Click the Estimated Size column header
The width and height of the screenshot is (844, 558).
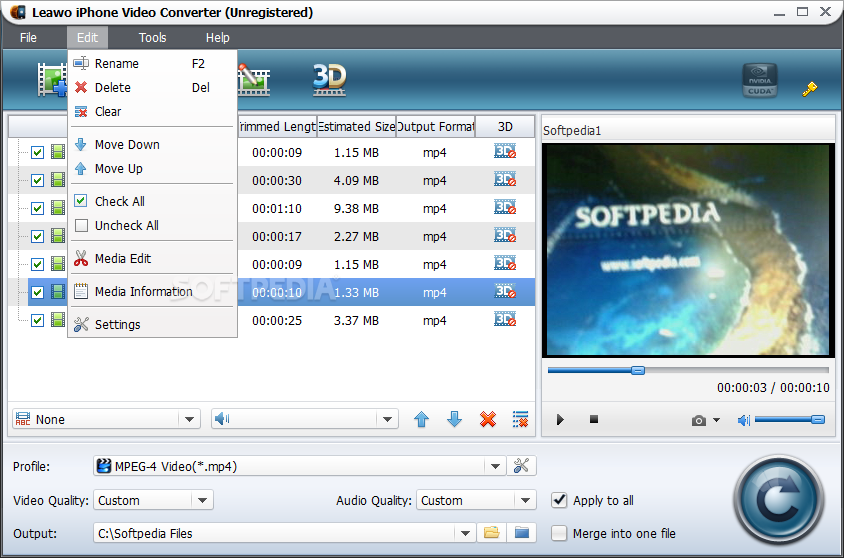[356, 126]
